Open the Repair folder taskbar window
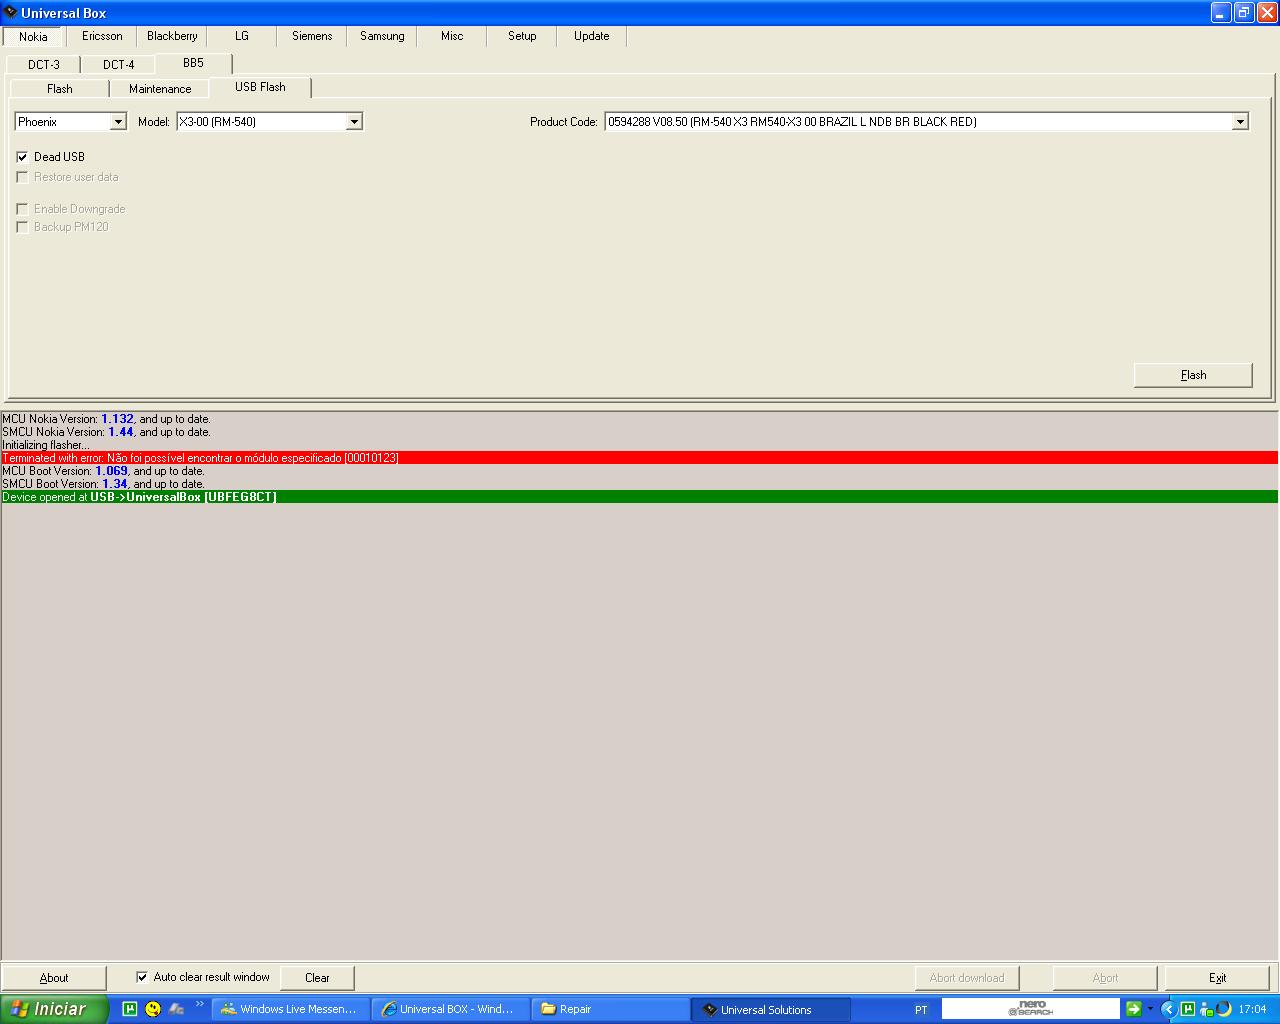1280x1024 pixels. point(609,1010)
